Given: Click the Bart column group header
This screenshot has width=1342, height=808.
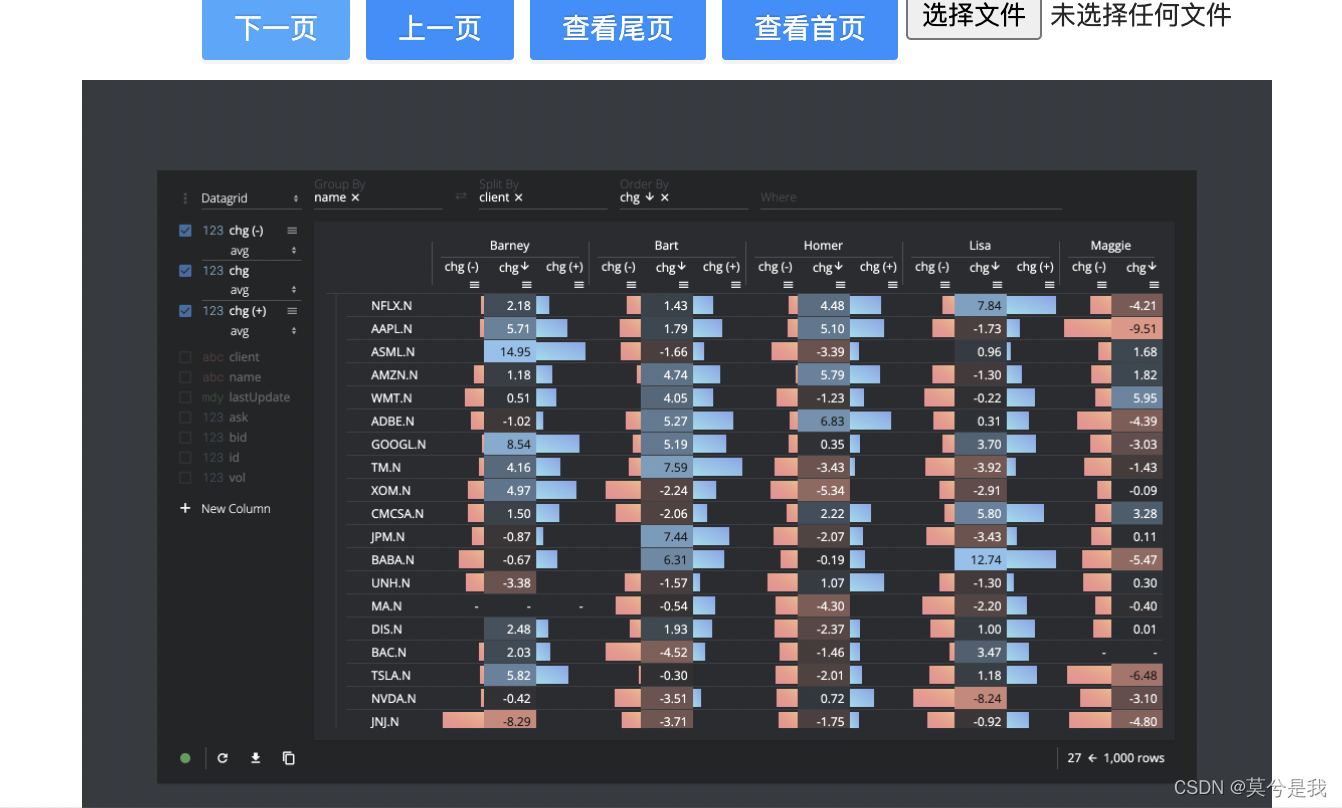Looking at the screenshot, I should [x=667, y=246].
